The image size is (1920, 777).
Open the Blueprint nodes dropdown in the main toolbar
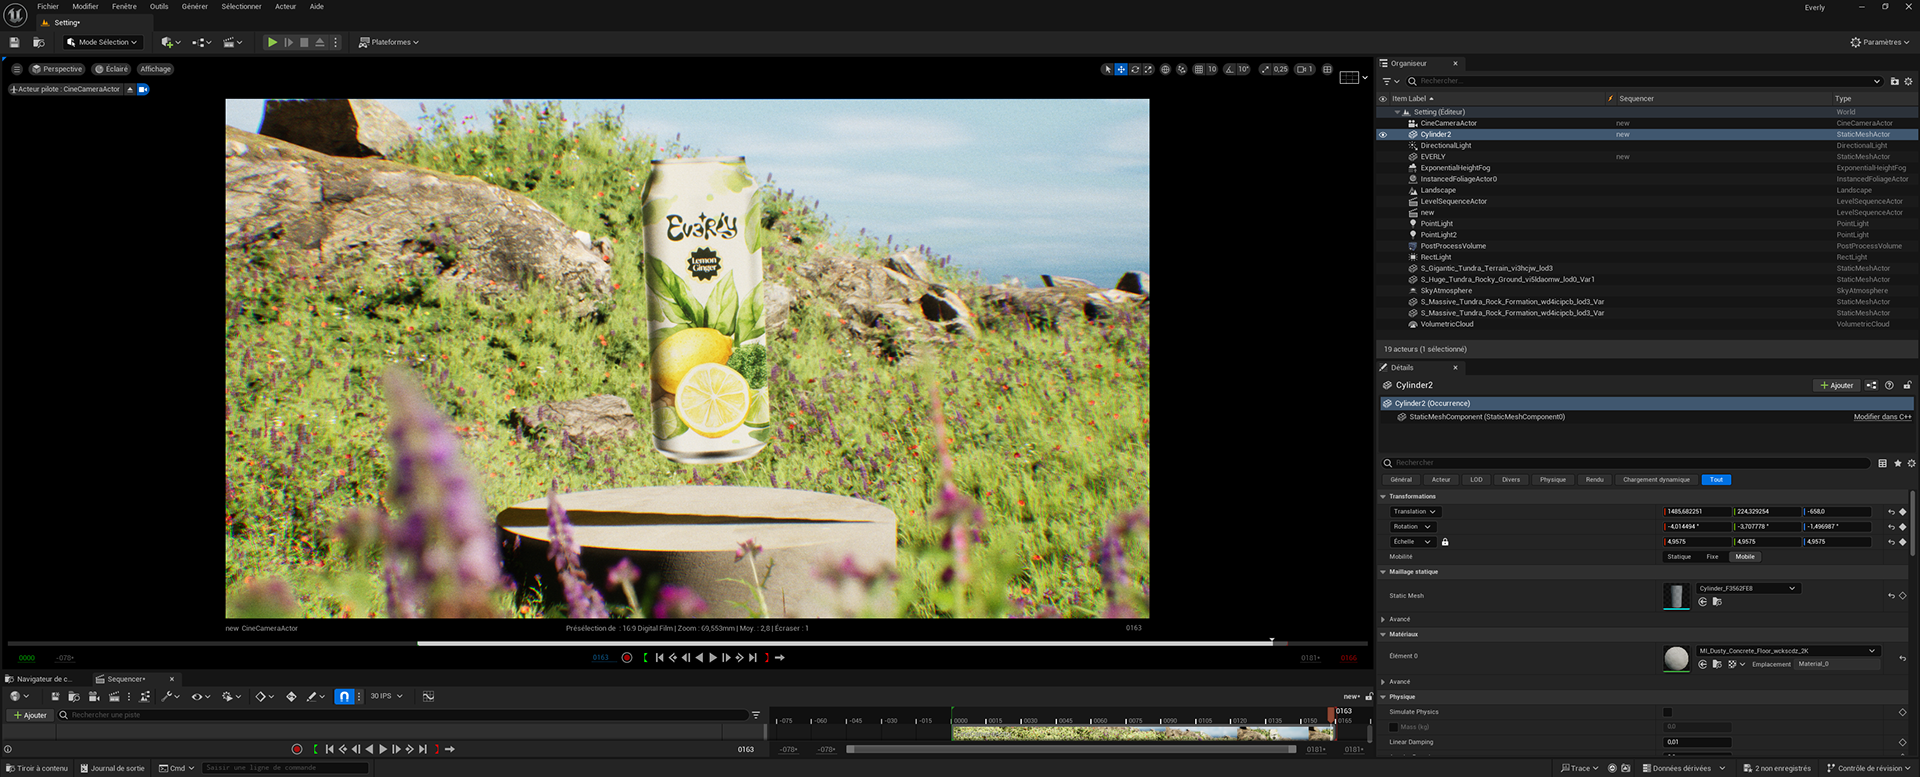(202, 42)
